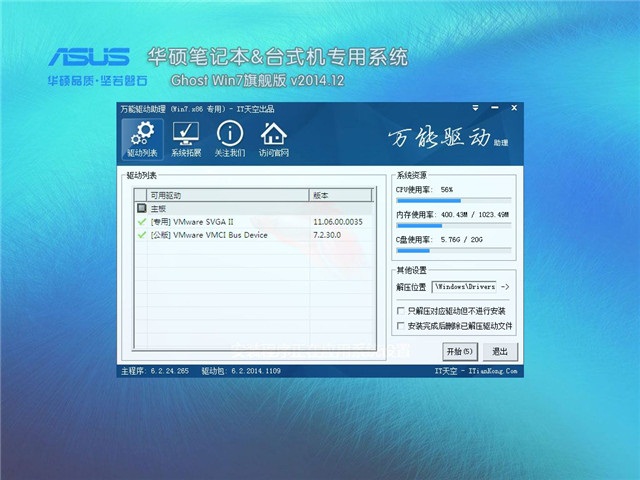Toggle the green check for VMware VMCI Bus Device
Image resolution: width=640 pixels, height=480 pixels.
click(x=141, y=235)
